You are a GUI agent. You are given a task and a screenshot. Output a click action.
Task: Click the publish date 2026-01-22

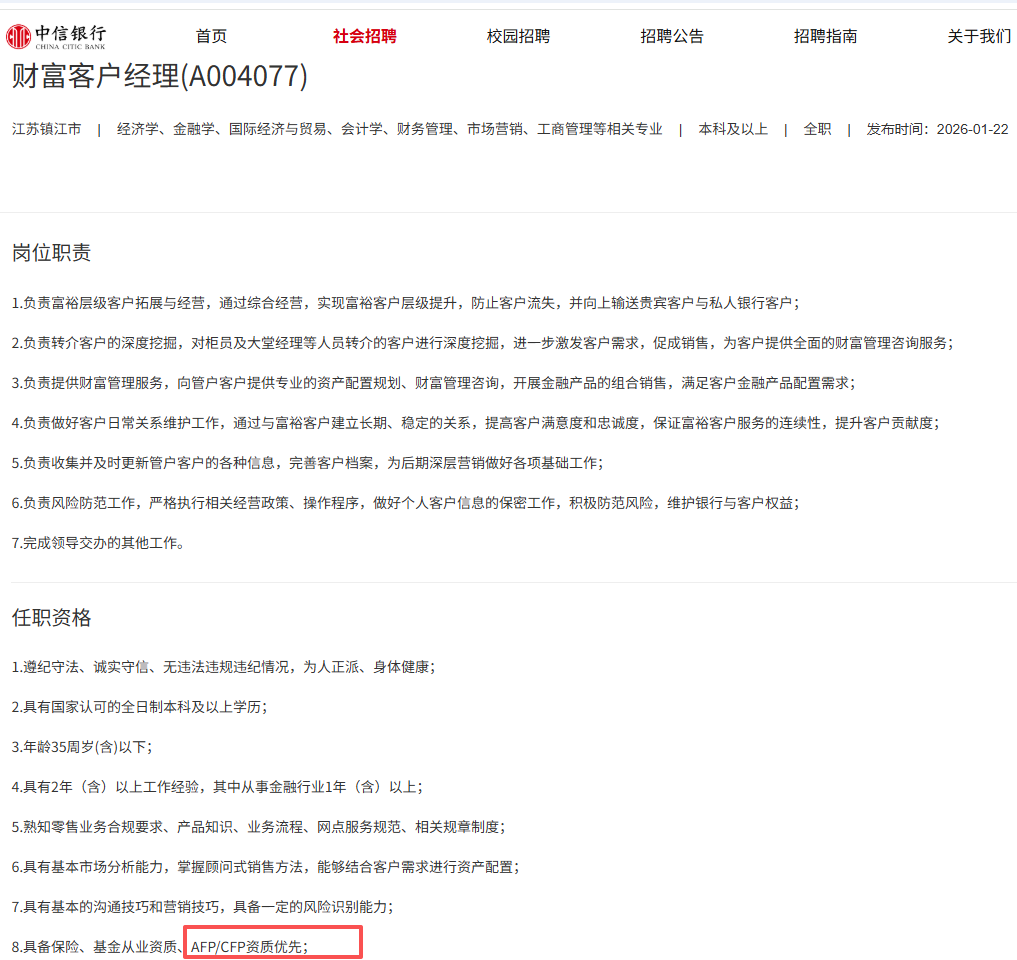(x=972, y=129)
